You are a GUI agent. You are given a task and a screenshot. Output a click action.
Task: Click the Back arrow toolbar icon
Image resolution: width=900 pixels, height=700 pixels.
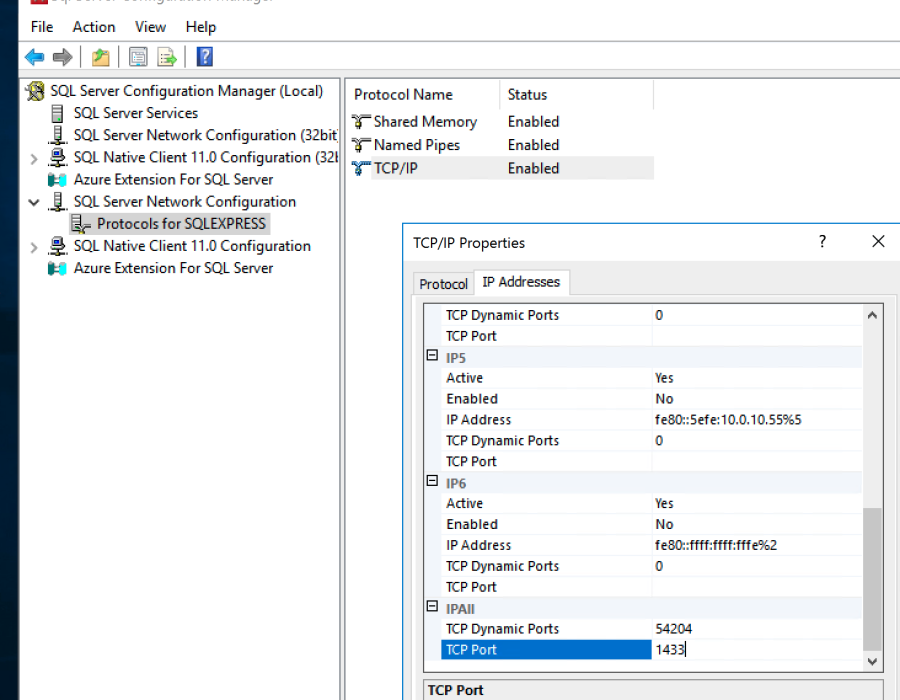click(34, 57)
